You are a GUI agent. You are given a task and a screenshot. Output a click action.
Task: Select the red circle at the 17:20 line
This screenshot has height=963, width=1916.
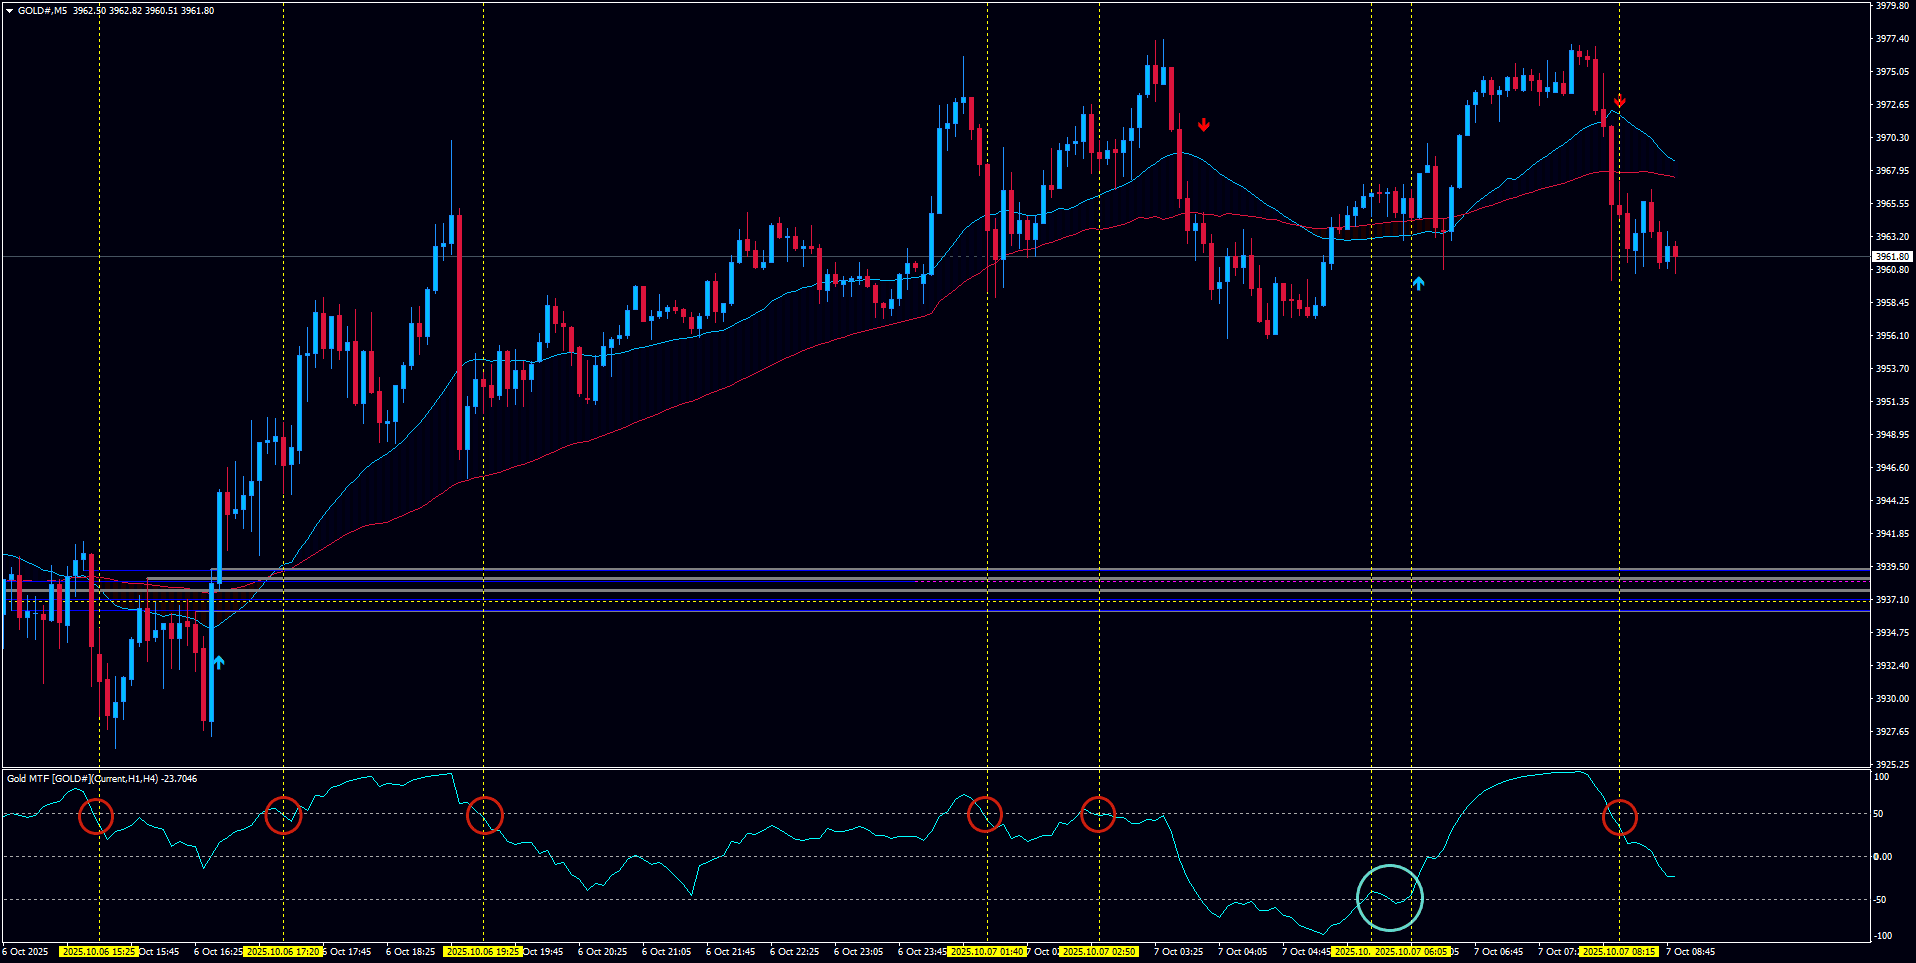284,815
